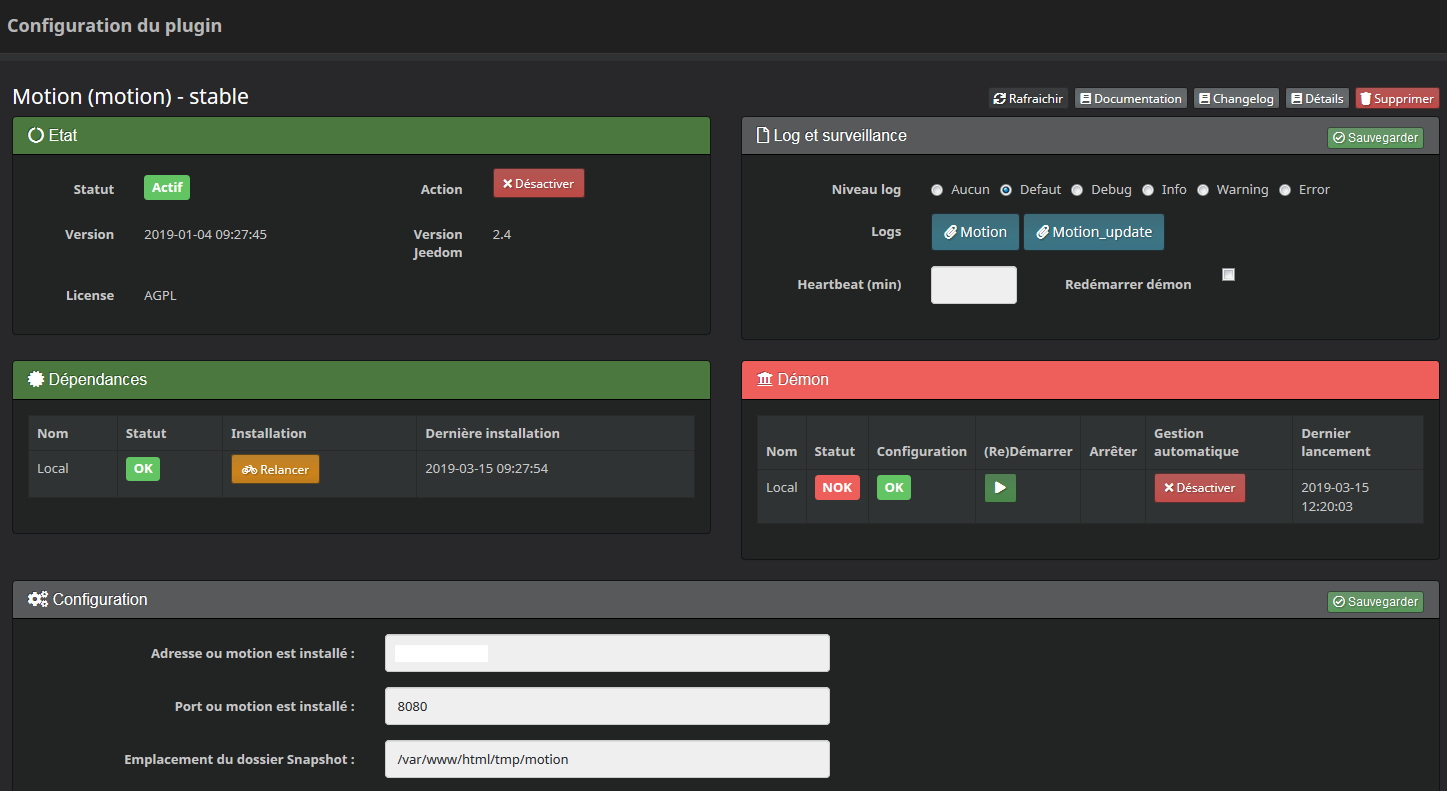Click the Snapshot folder path field

click(x=607, y=759)
